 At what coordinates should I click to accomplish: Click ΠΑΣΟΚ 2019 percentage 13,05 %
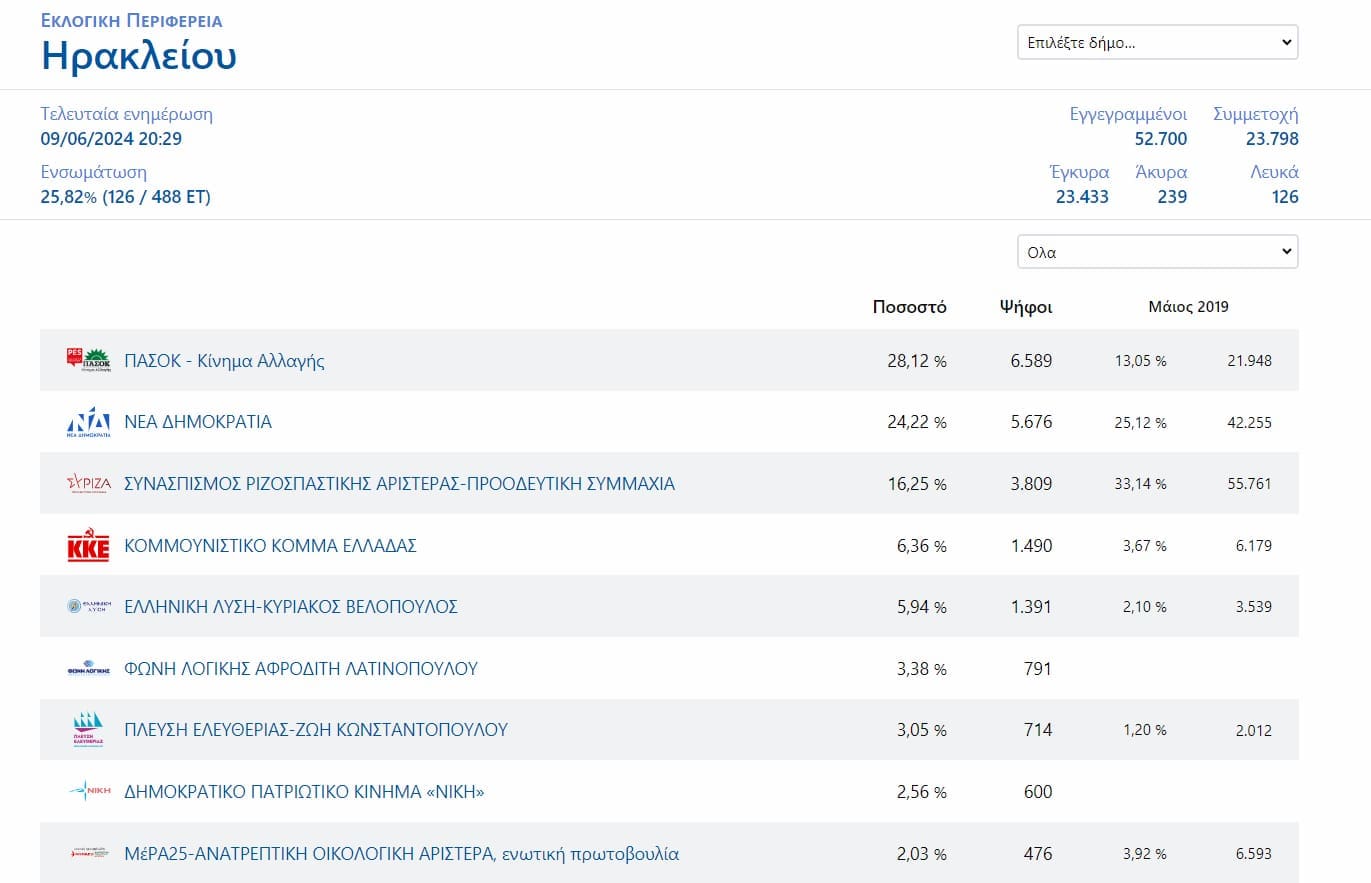tap(1141, 361)
